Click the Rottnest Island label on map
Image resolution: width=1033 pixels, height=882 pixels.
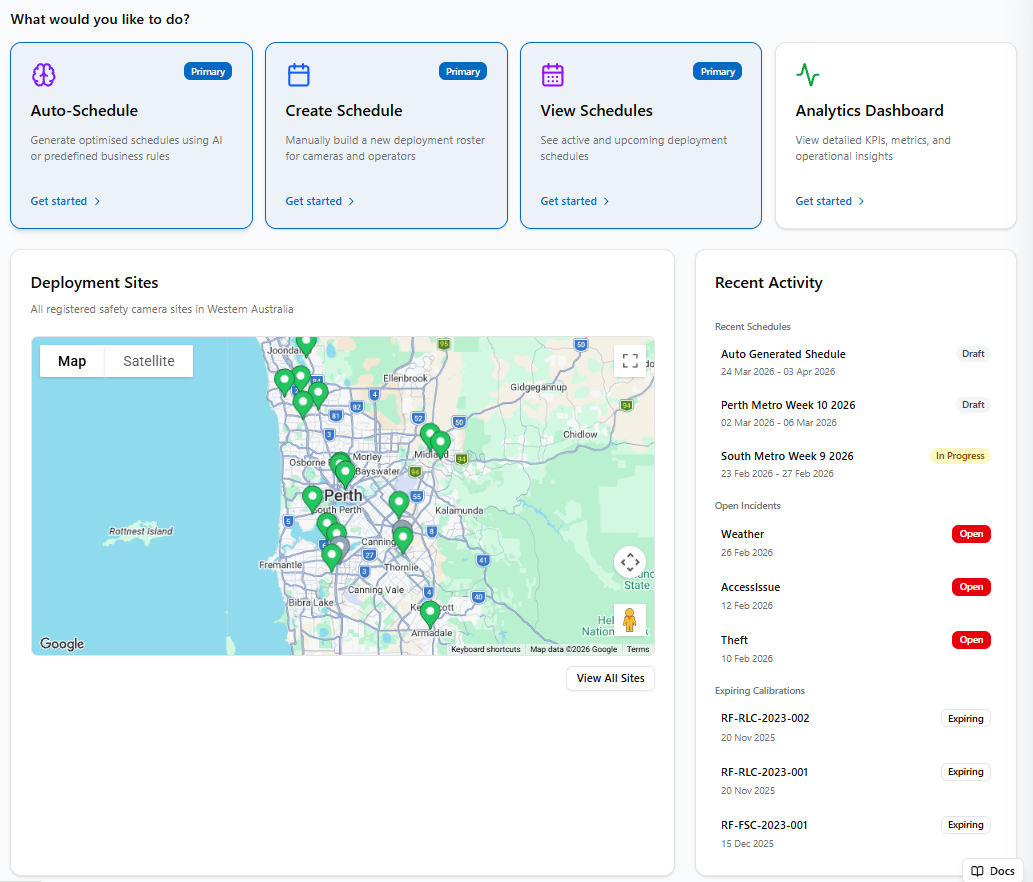[x=141, y=531]
